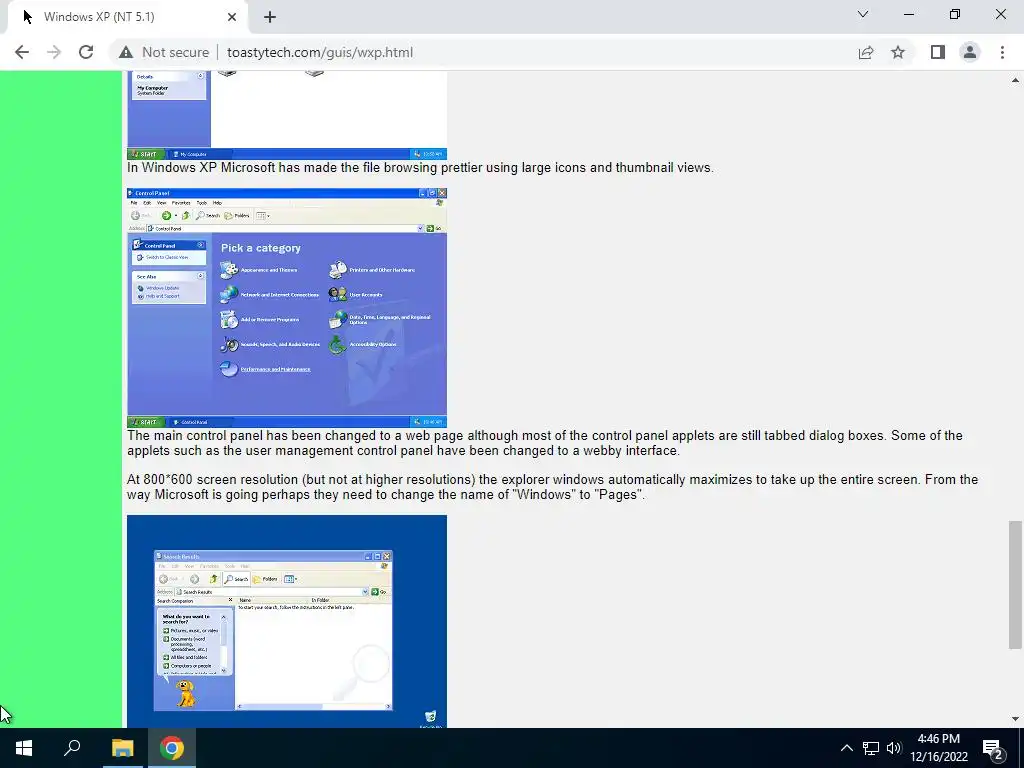Click the Chrome taskbar icon

[x=172, y=748]
